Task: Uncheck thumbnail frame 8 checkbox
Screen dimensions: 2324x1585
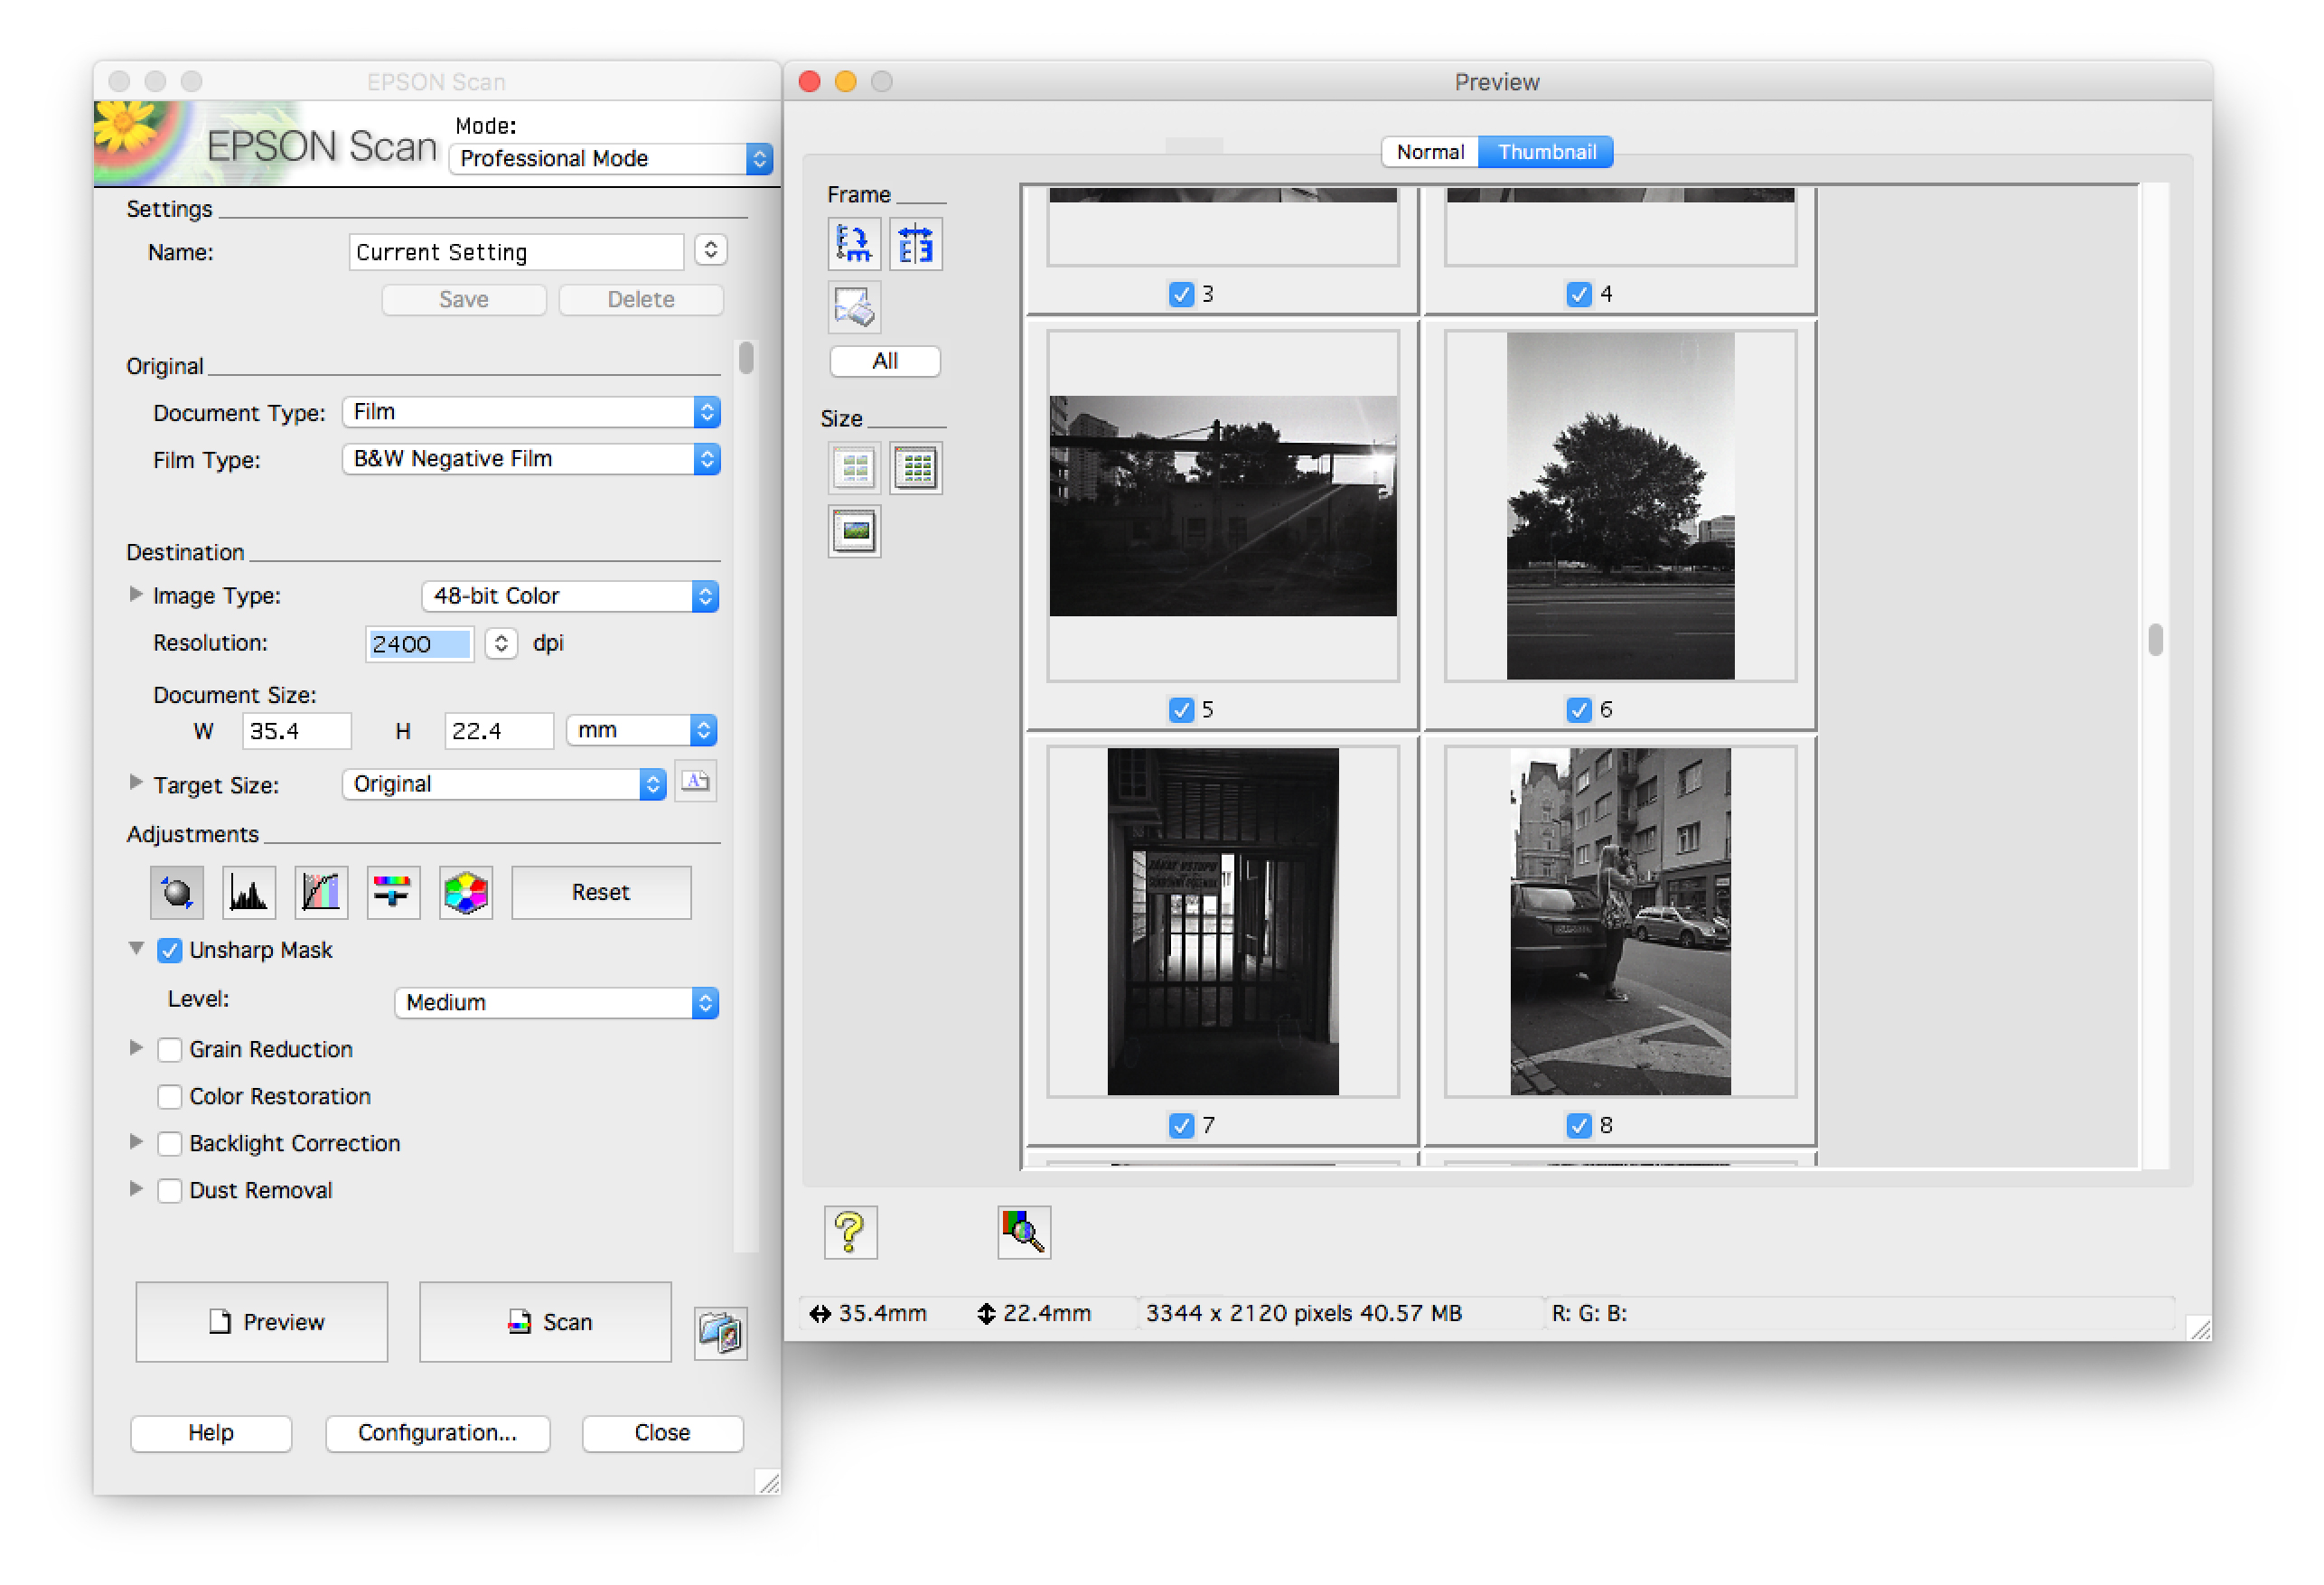Action: click(x=1578, y=1126)
